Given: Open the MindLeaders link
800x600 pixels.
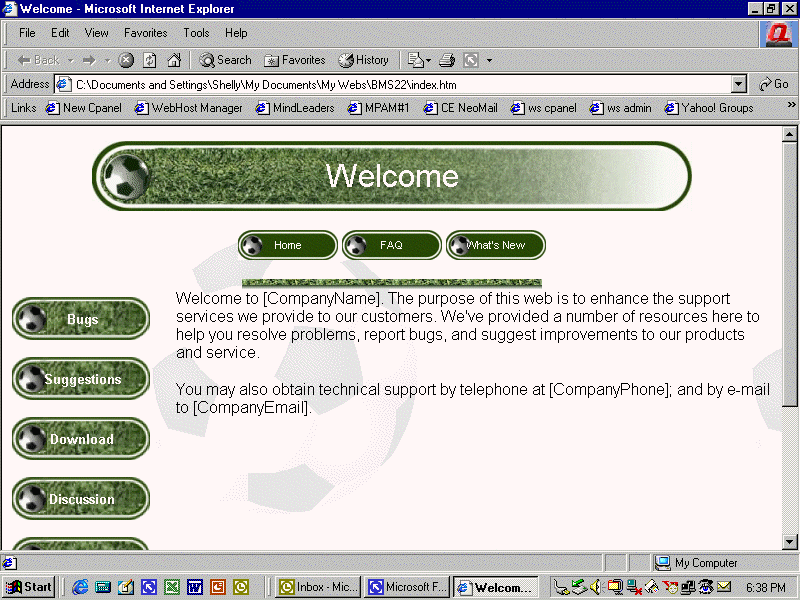Looking at the screenshot, I should (x=295, y=108).
